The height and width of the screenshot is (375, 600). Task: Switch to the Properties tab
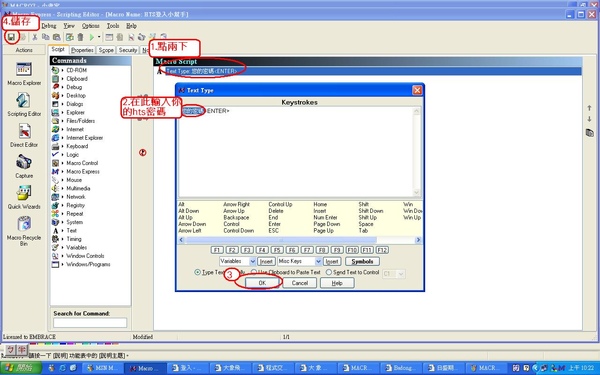click(82, 50)
